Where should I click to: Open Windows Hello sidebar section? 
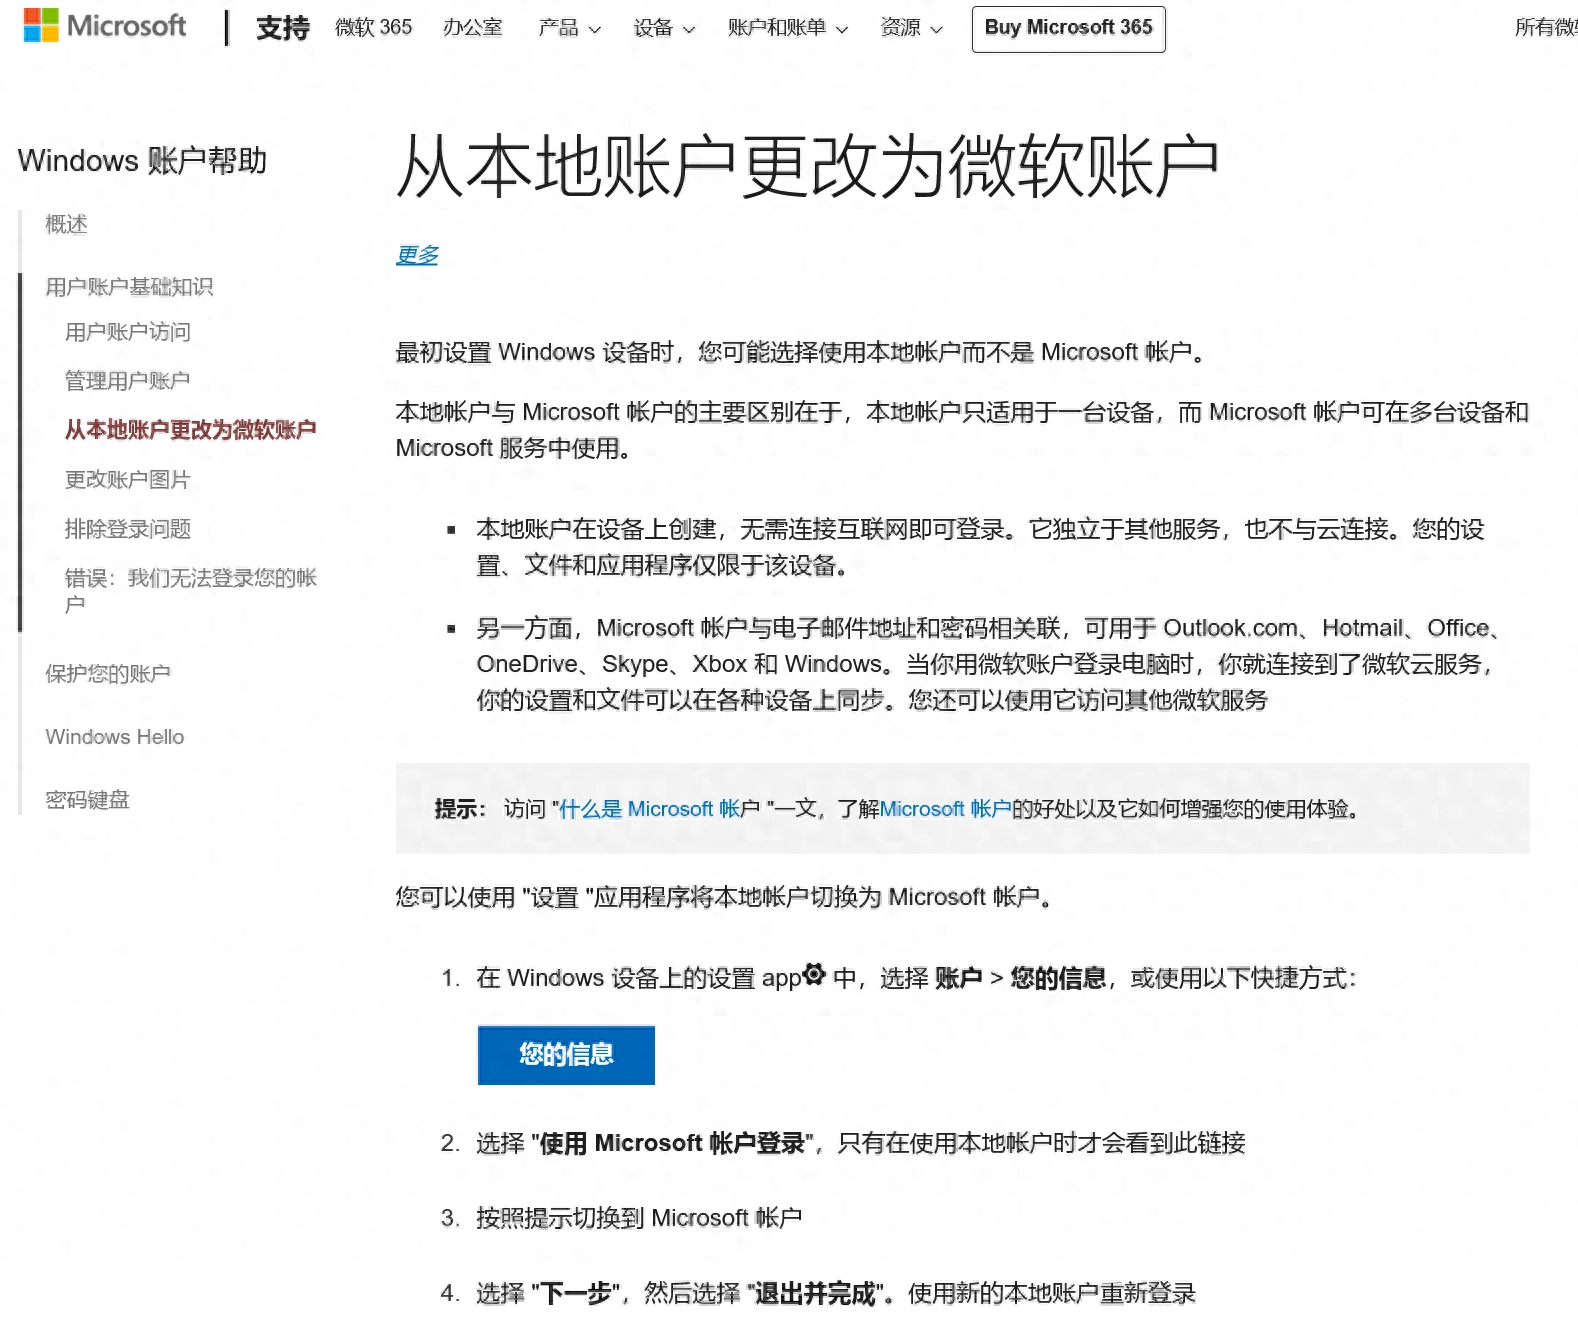coord(115,737)
